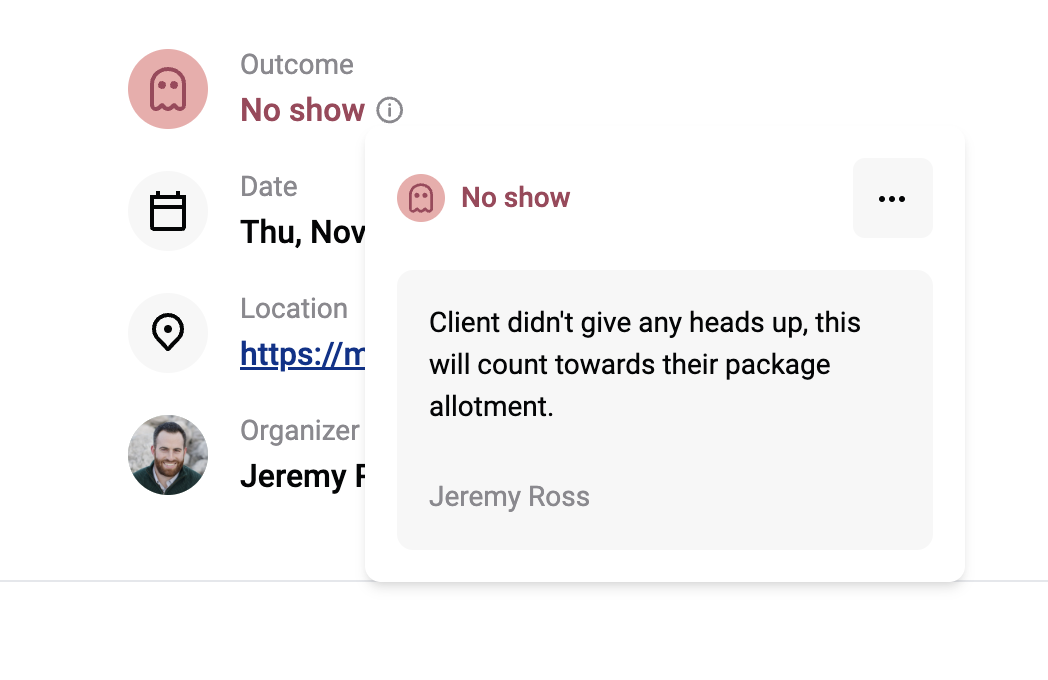1048x680 pixels.
Task: Click the small ghost icon in popup
Action: point(421,198)
